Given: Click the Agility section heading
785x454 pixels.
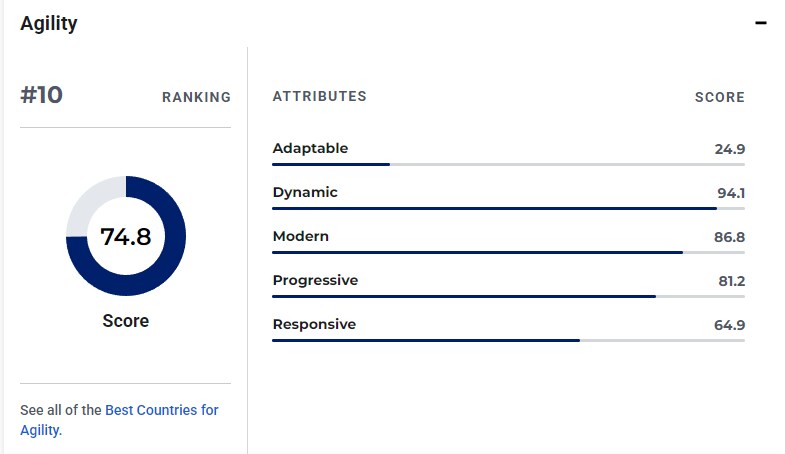Looking at the screenshot, I should 49,24.
